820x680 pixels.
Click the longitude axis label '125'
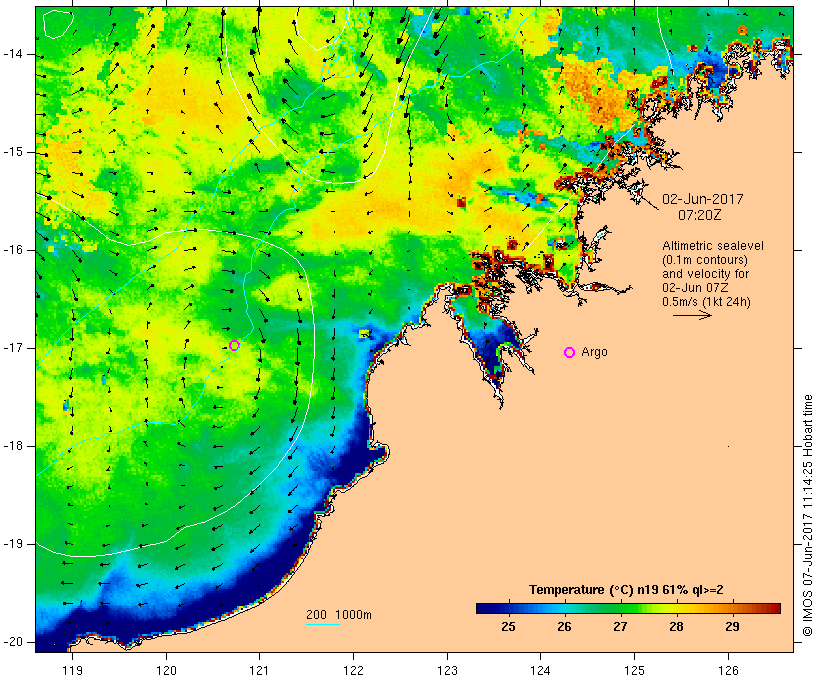pos(634,670)
